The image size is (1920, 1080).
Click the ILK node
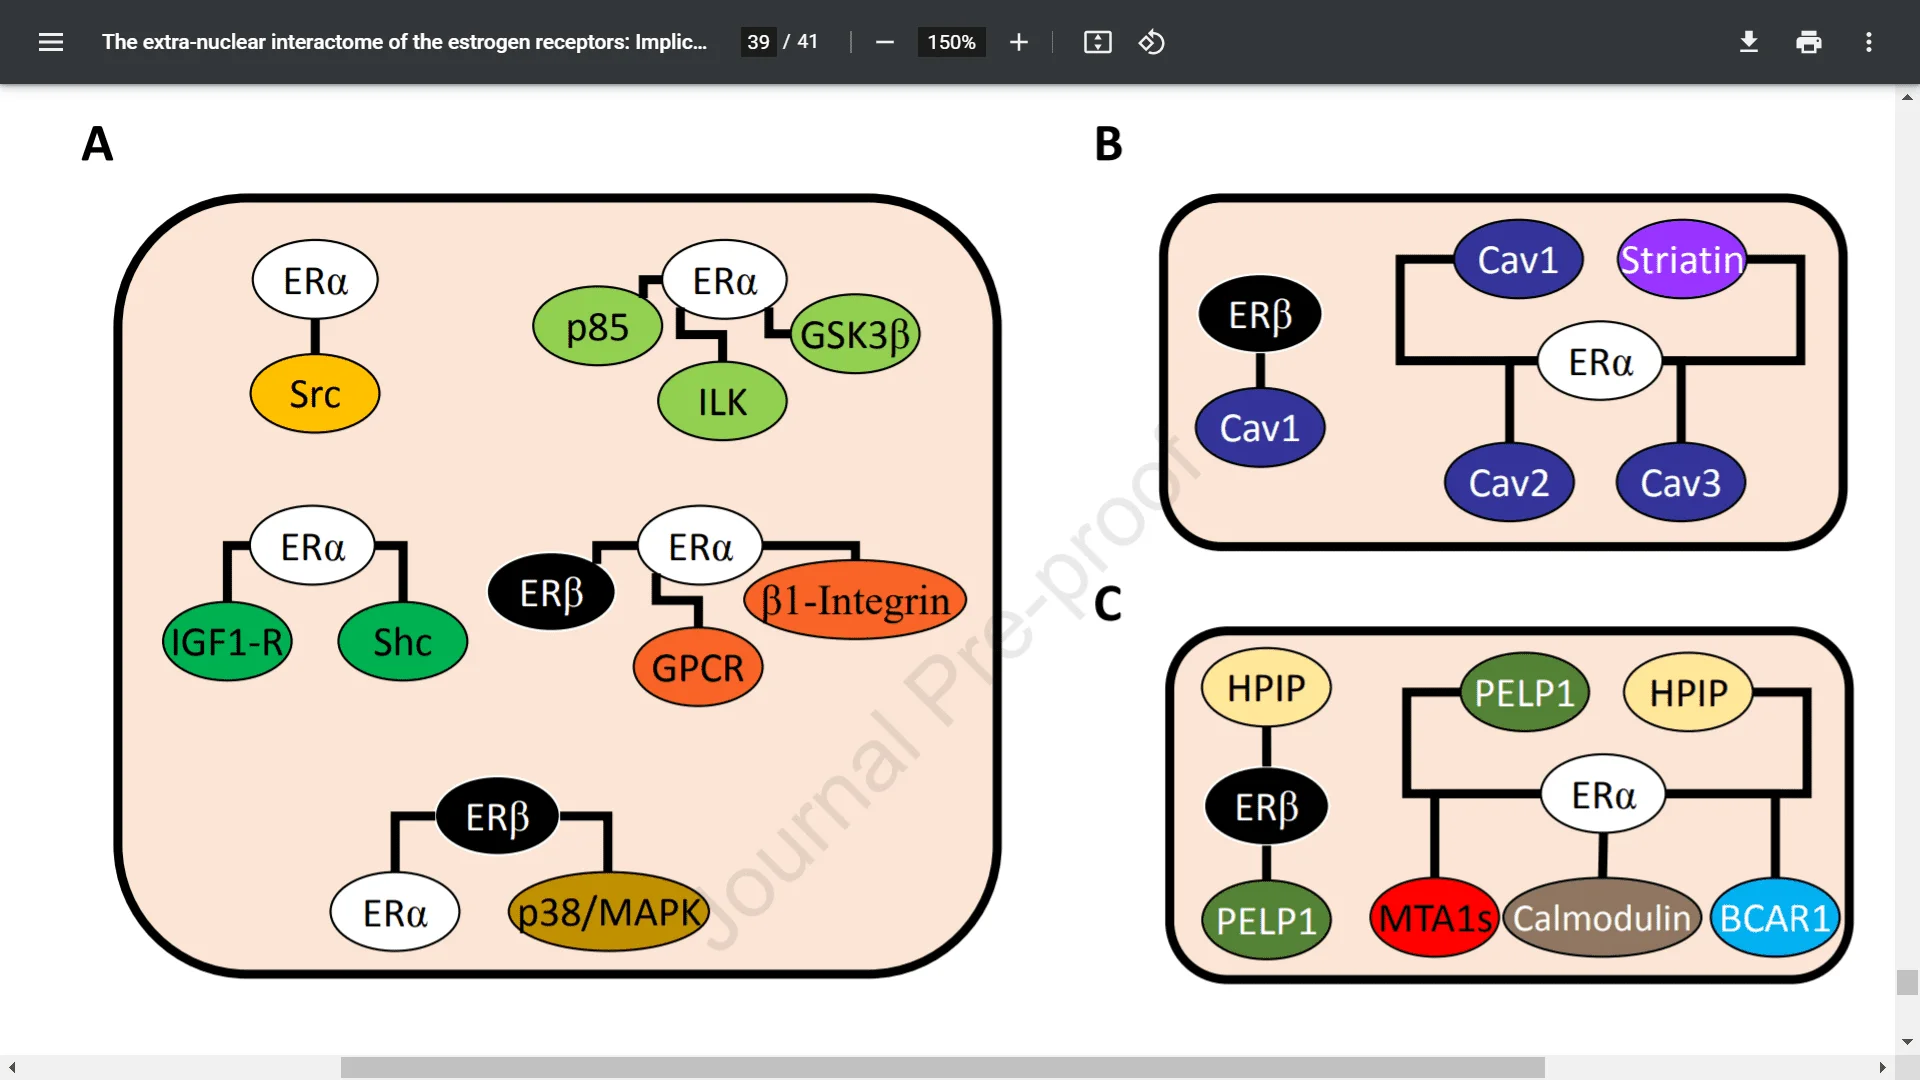click(x=722, y=401)
